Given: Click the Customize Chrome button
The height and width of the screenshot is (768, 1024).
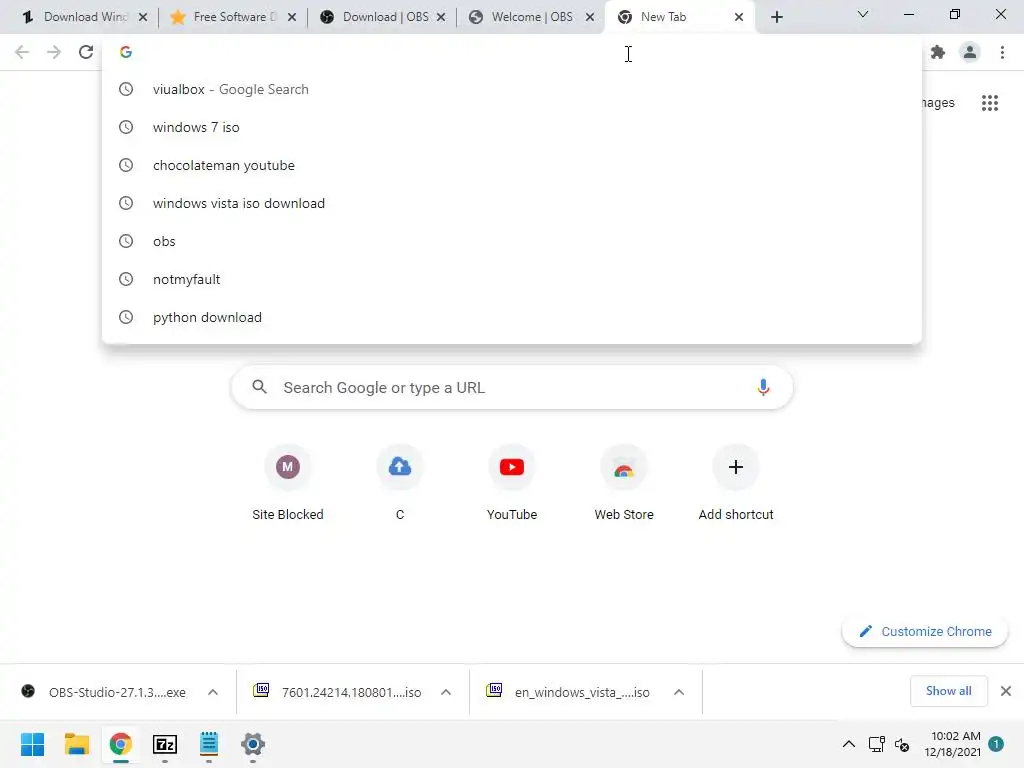Looking at the screenshot, I should [925, 632].
